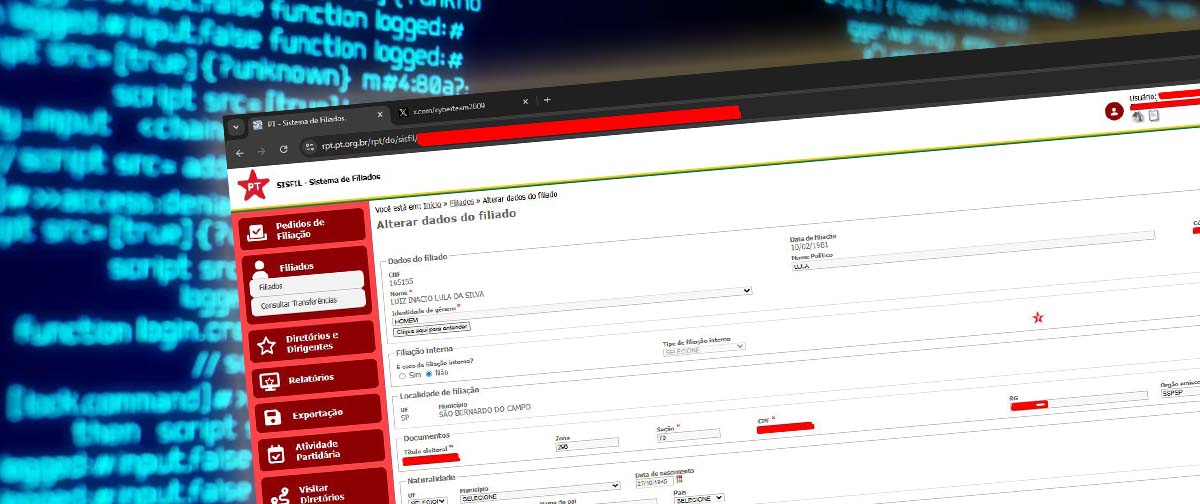This screenshot has width=1200, height=504.
Task: Click the user profile avatar icon
Action: pos(1113,111)
